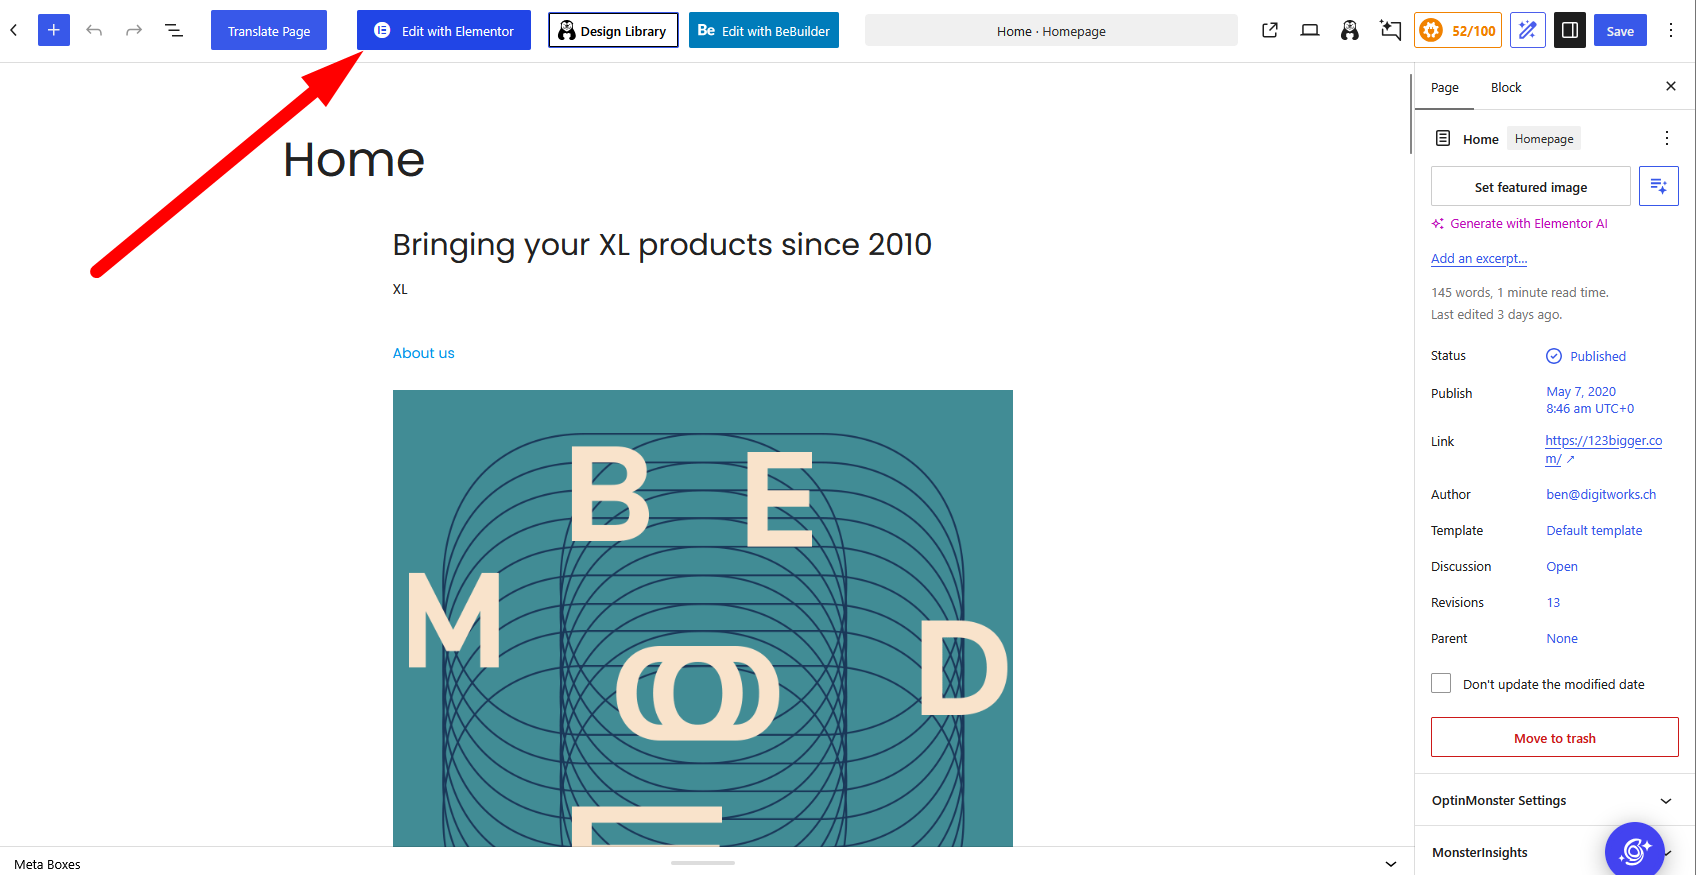Check Don't update the modified date

tap(1441, 683)
